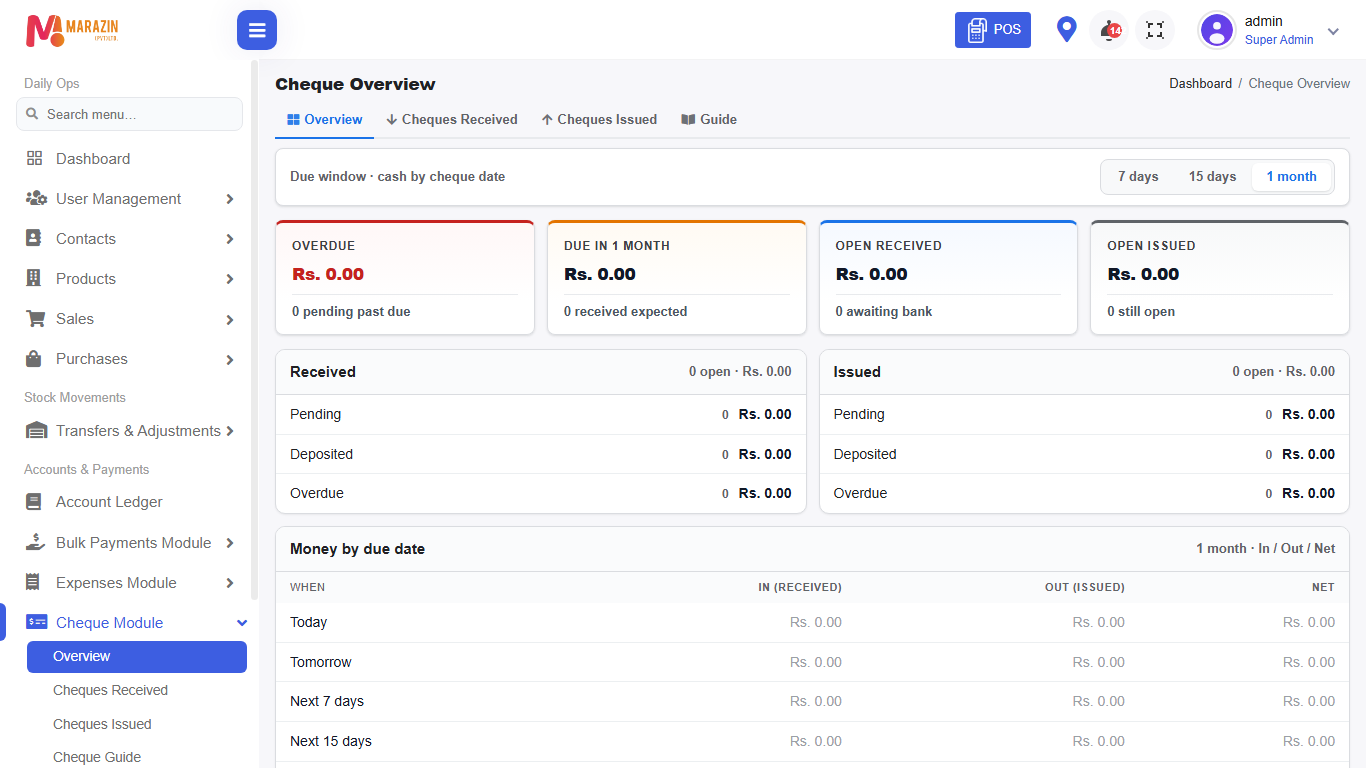Expand the Products submenu chevron
The width and height of the screenshot is (1366, 768).
230,279
